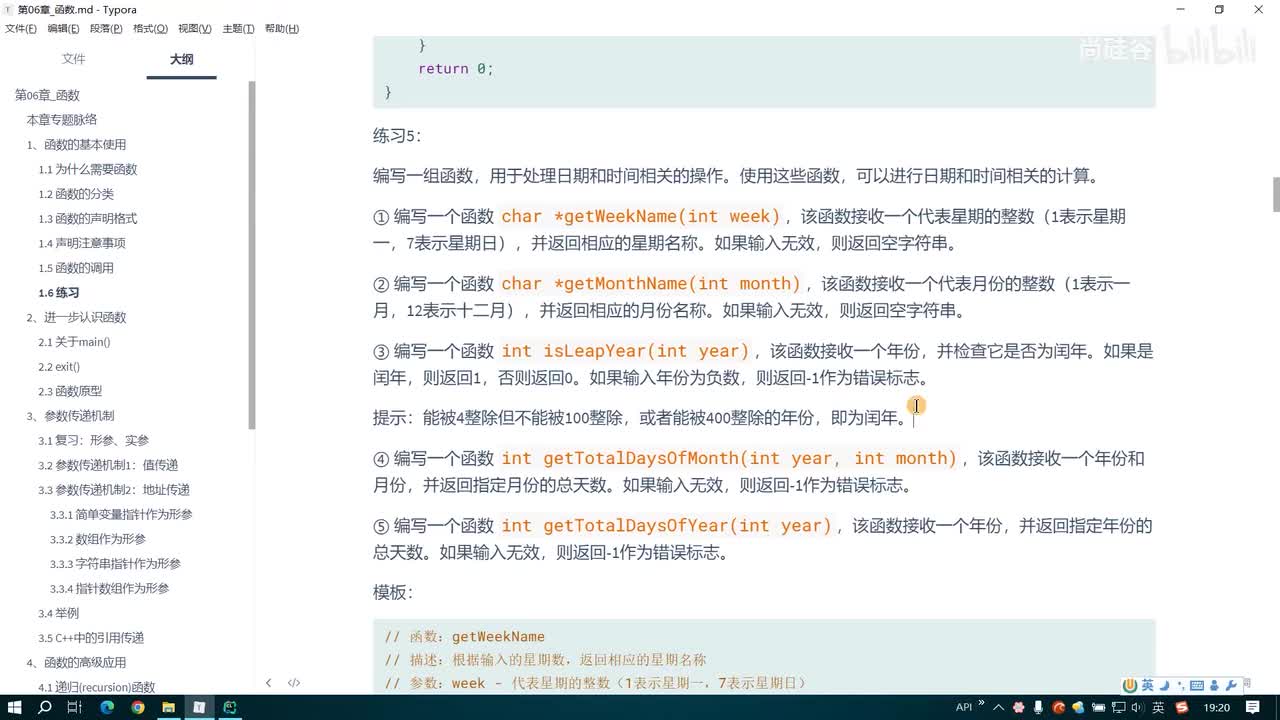1280x720 pixels.
Task: Open outline item 2、进一步认识函数
Action: 76,317
